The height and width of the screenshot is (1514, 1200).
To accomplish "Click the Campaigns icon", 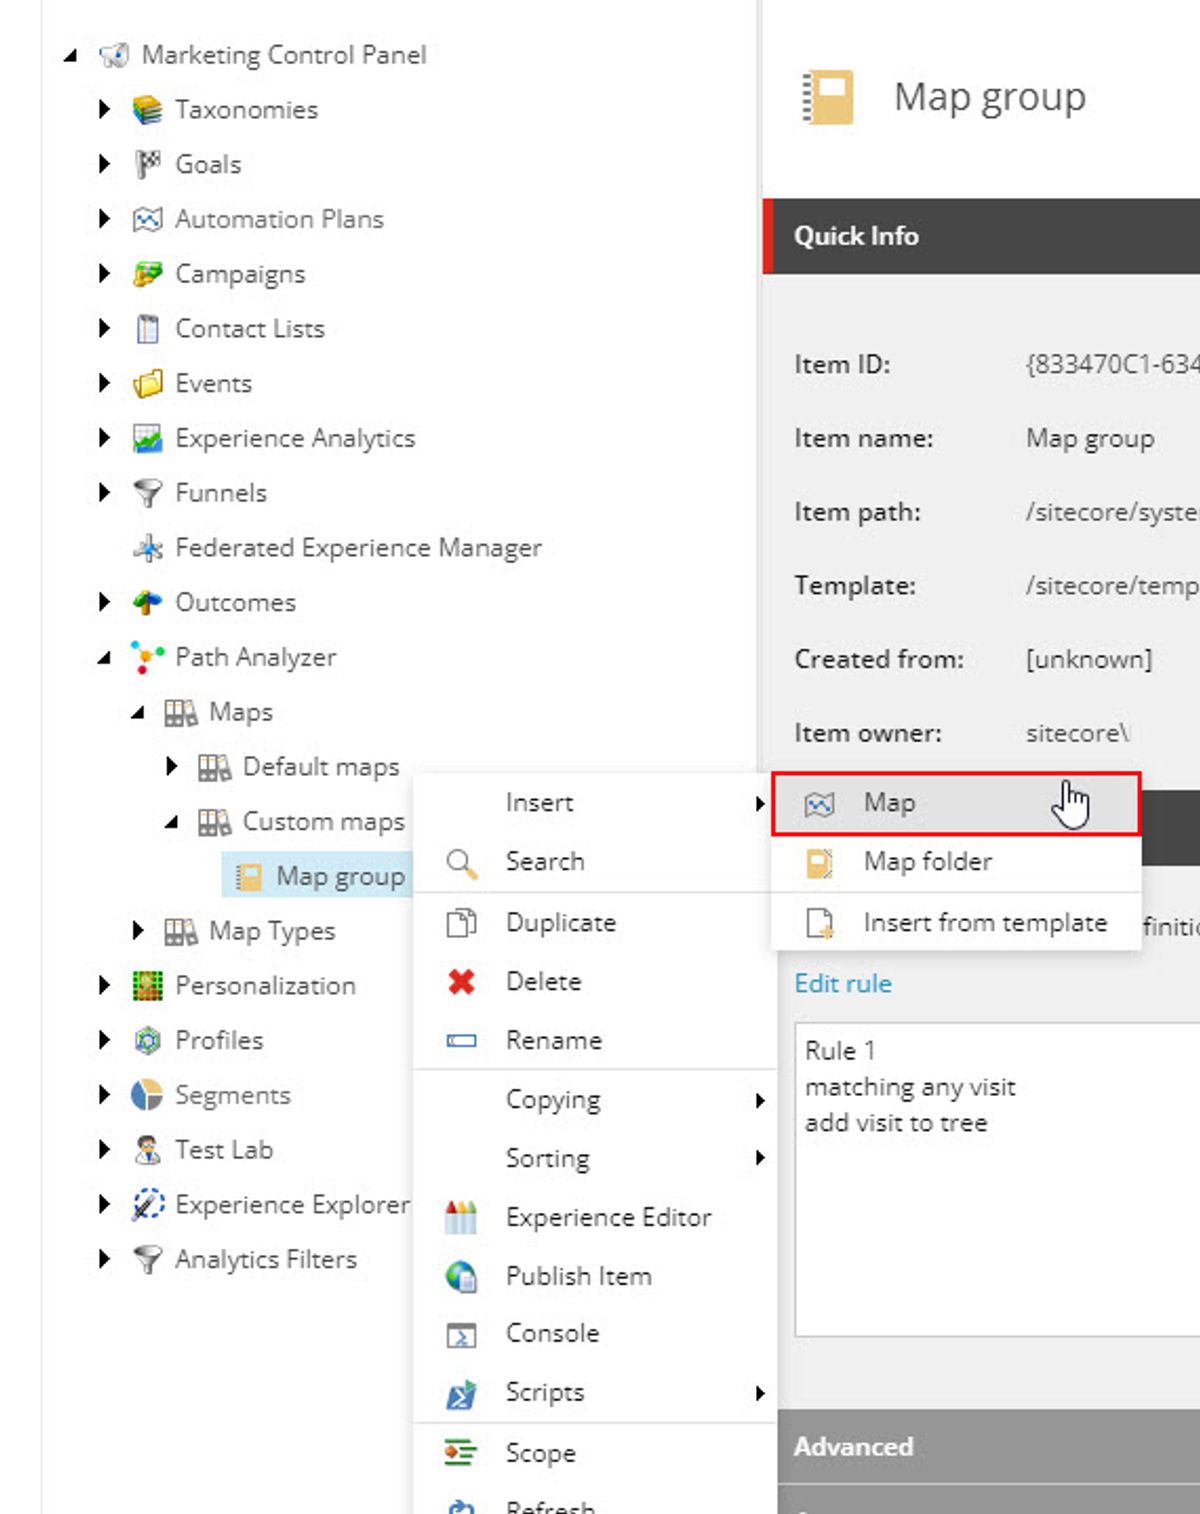I will point(147,274).
